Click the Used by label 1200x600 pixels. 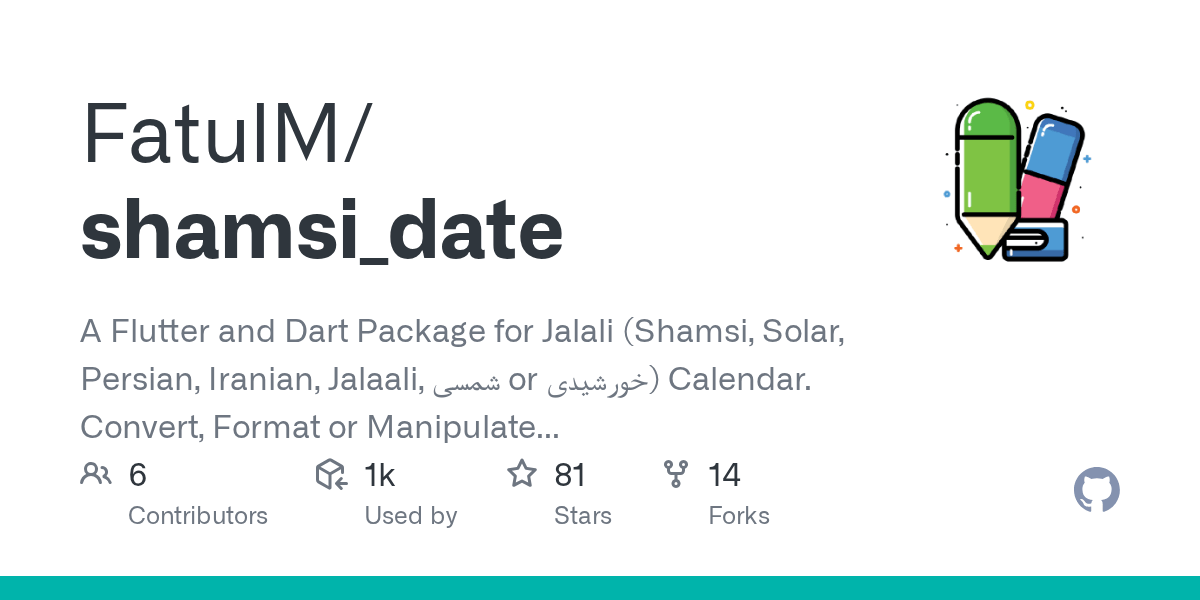coord(410,516)
